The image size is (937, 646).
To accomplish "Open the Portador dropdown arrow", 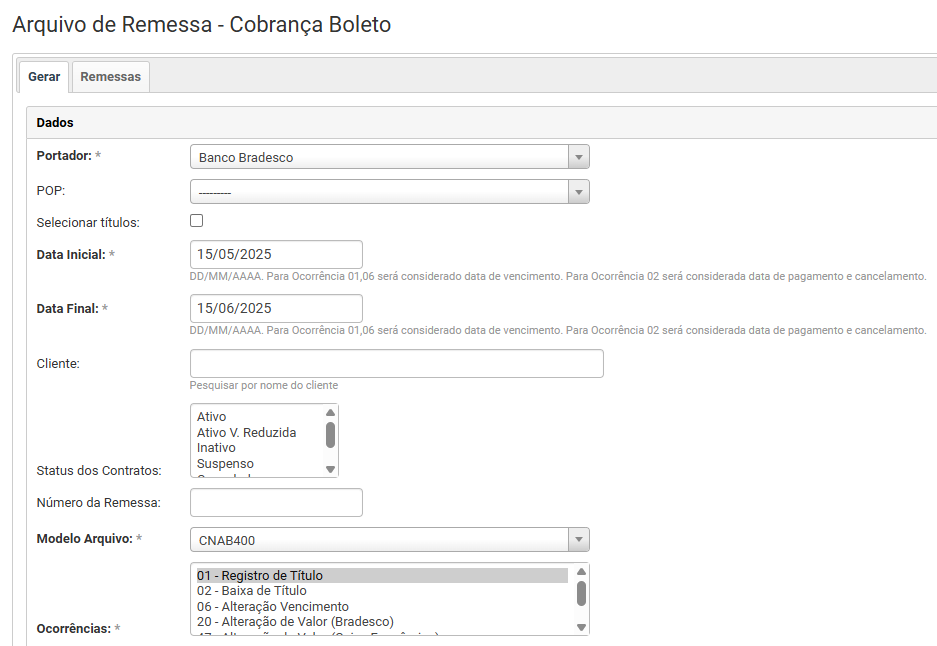I will click(x=578, y=156).
